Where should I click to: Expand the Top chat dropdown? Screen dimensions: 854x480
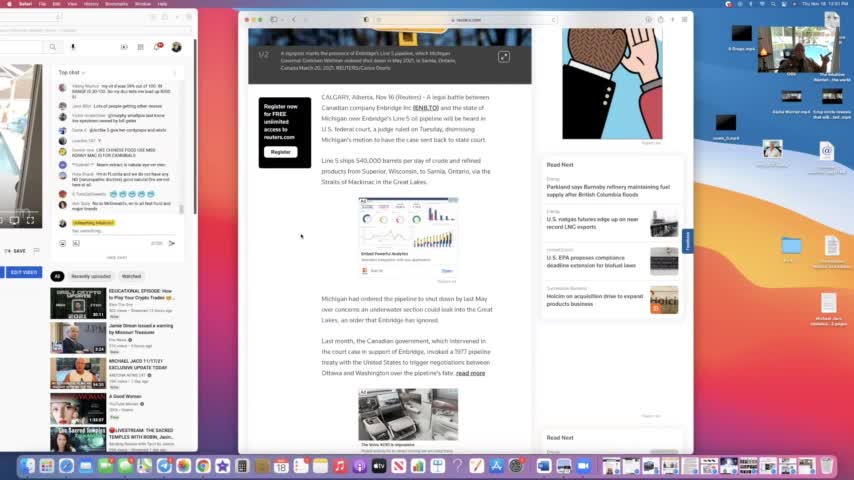coord(72,72)
